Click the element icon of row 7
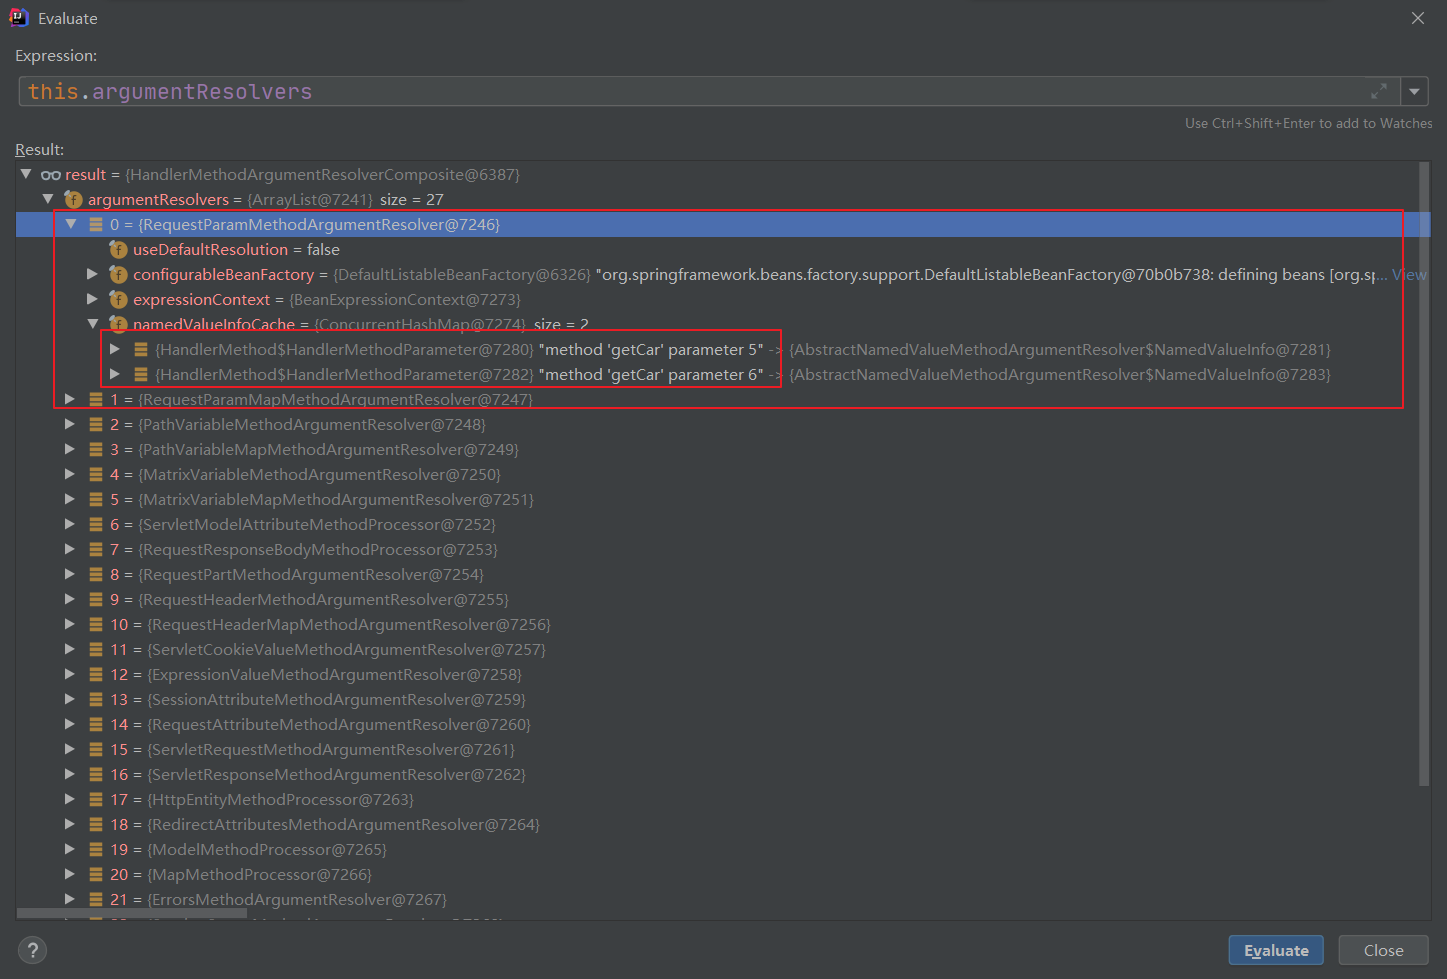The width and height of the screenshot is (1447, 979). point(96,549)
